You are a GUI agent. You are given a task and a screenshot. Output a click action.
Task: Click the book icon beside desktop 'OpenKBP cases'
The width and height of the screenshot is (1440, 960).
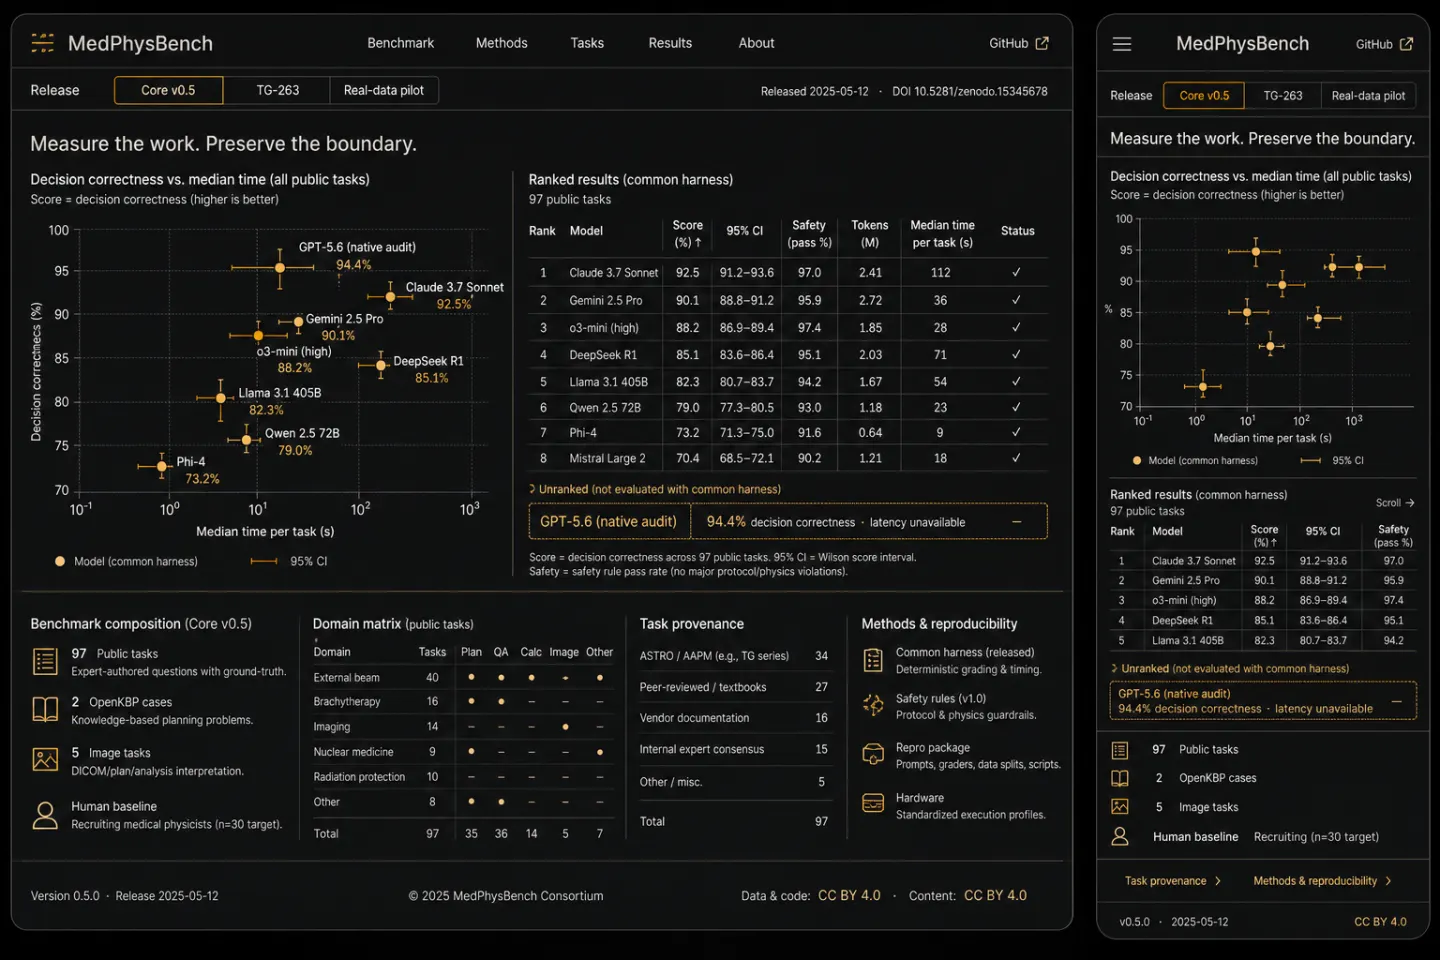tap(45, 709)
